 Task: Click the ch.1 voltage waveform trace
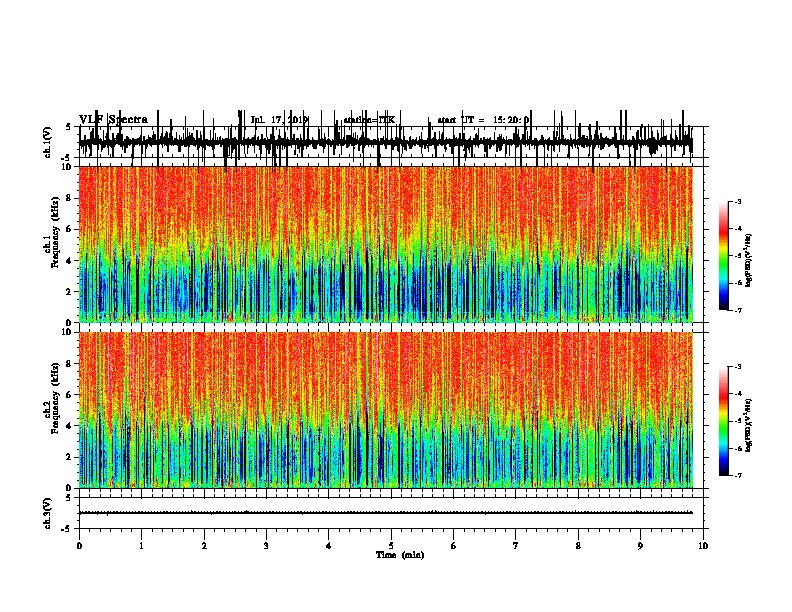point(386,142)
